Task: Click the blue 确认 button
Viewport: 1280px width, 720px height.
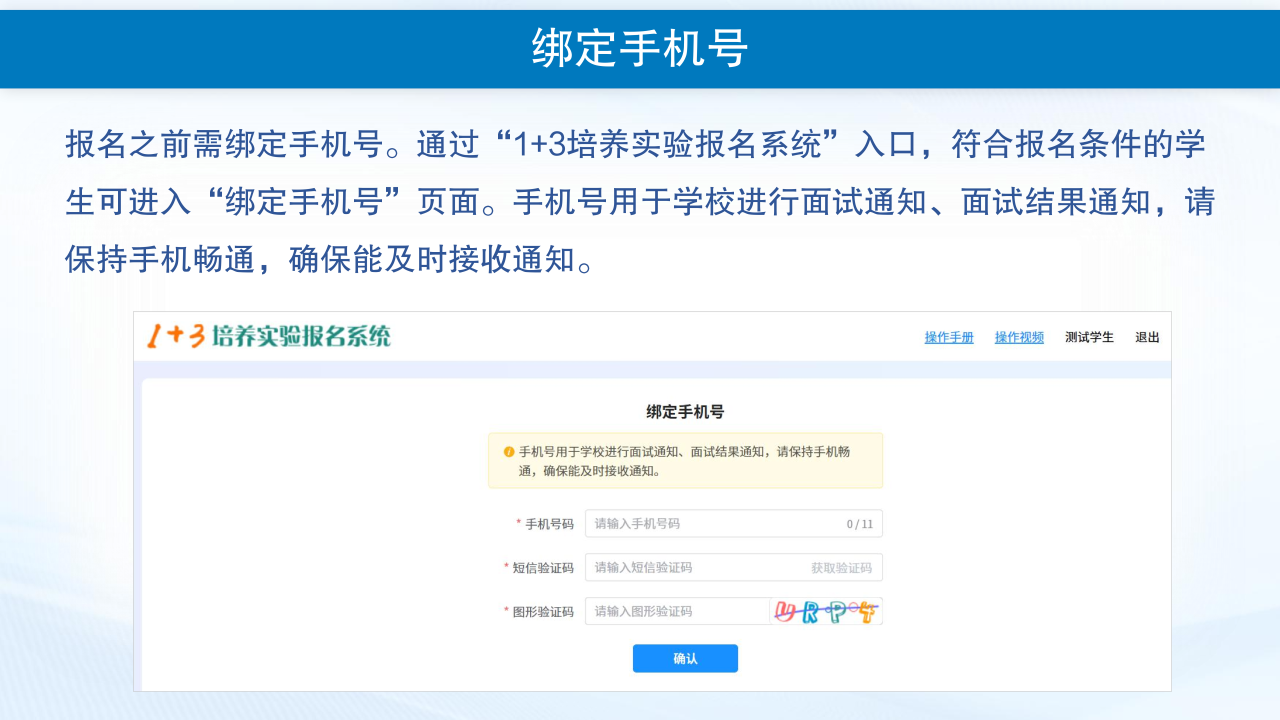Action: tap(685, 658)
